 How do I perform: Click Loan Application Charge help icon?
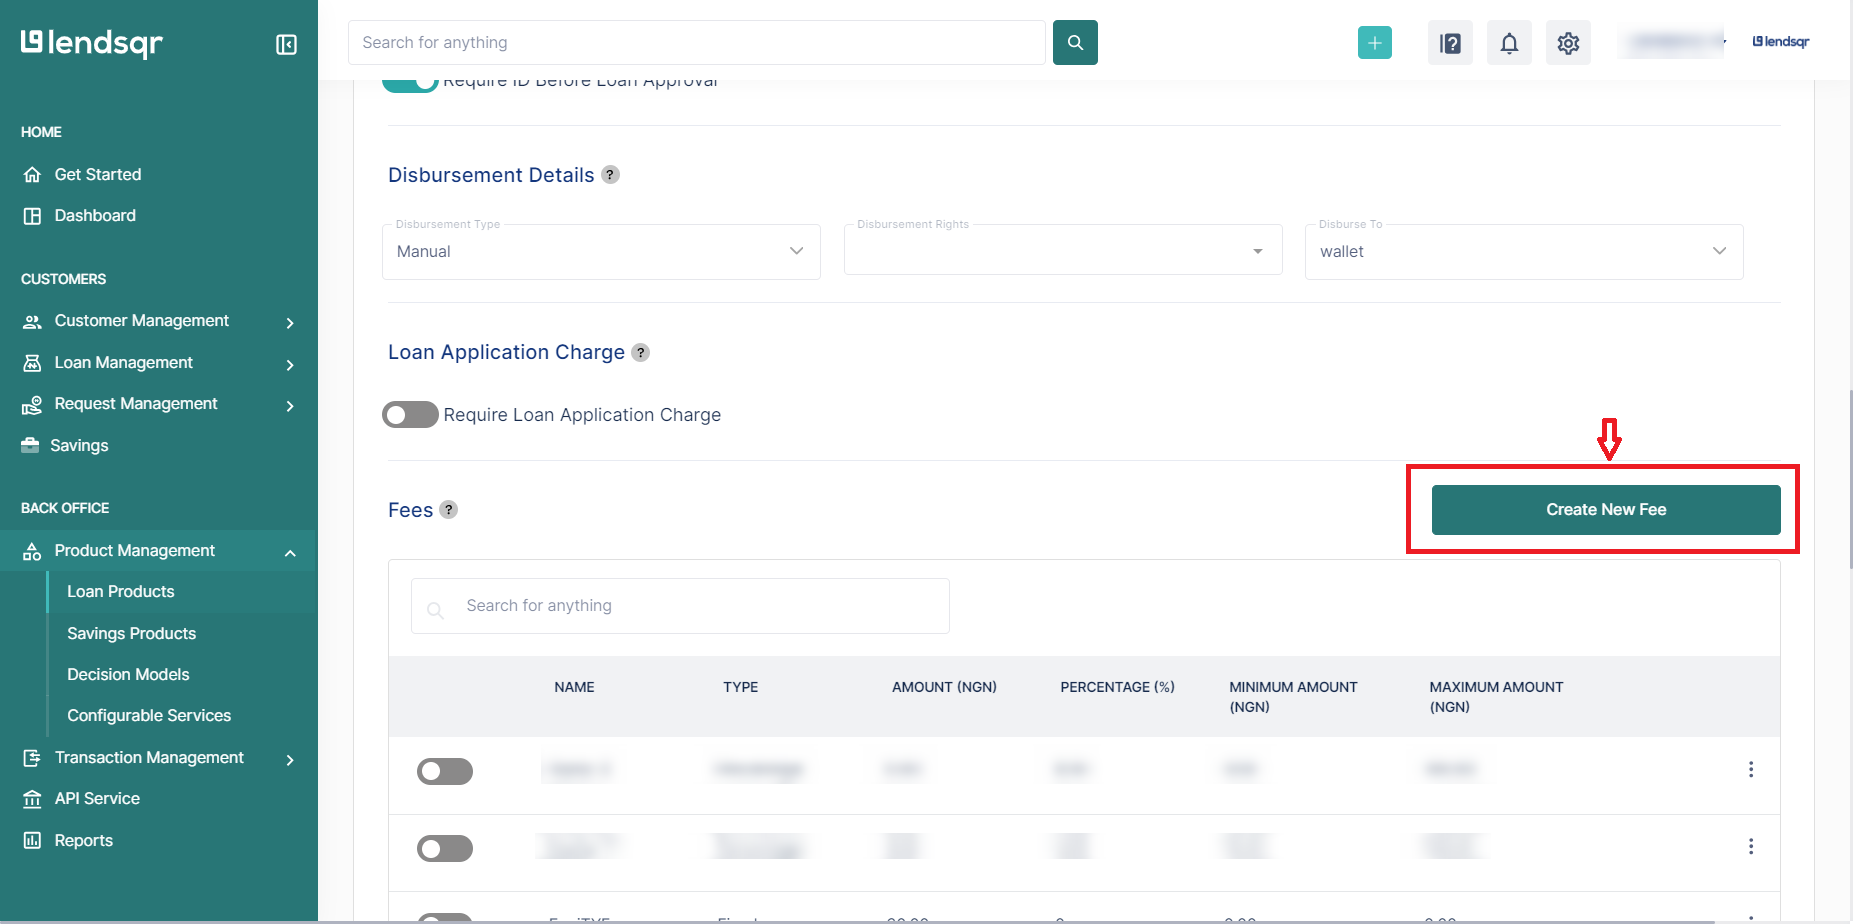[x=641, y=352]
